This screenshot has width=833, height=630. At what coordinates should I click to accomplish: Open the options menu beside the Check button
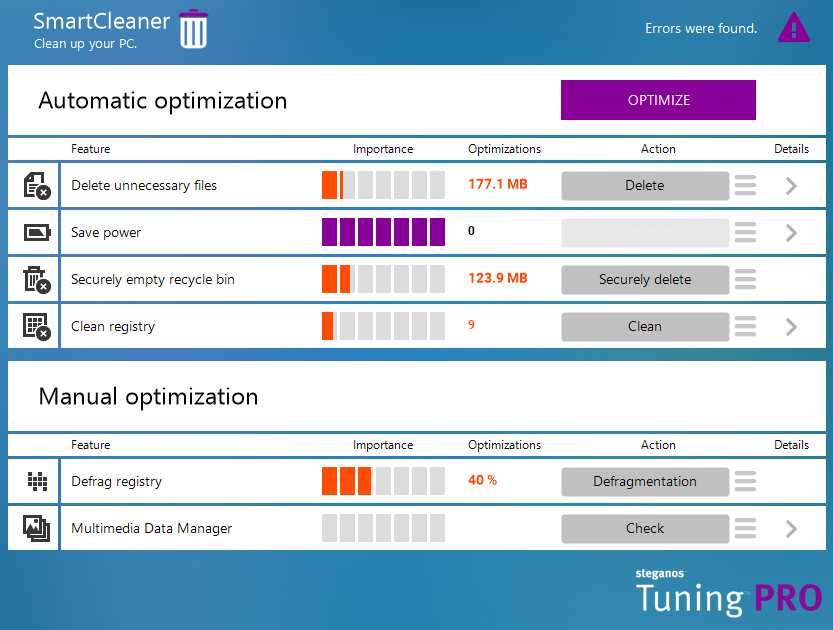[745, 528]
